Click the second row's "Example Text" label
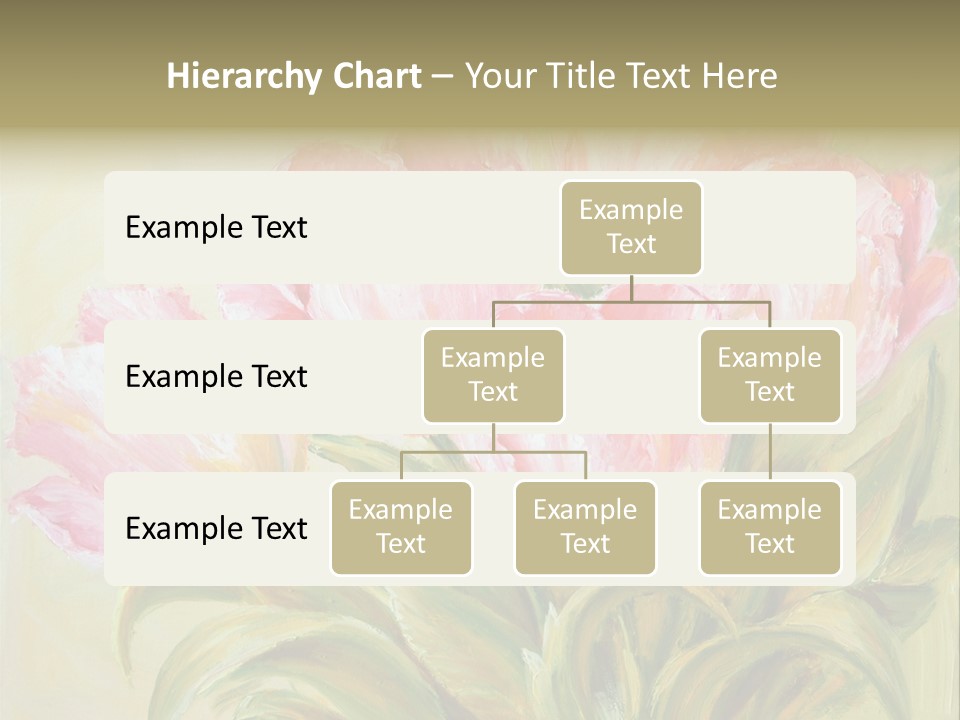 click(216, 377)
